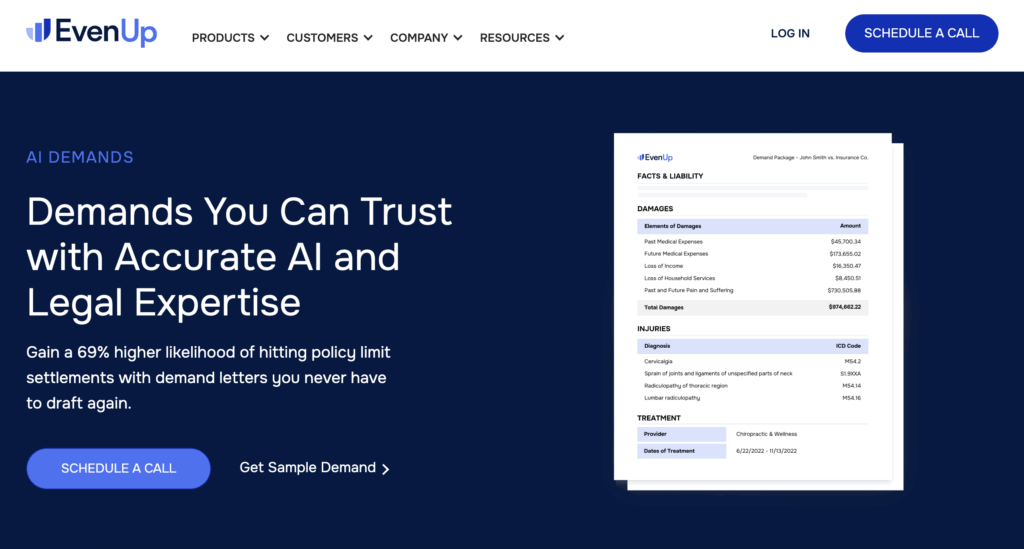Select the Total Damages row in the document

pos(752,309)
